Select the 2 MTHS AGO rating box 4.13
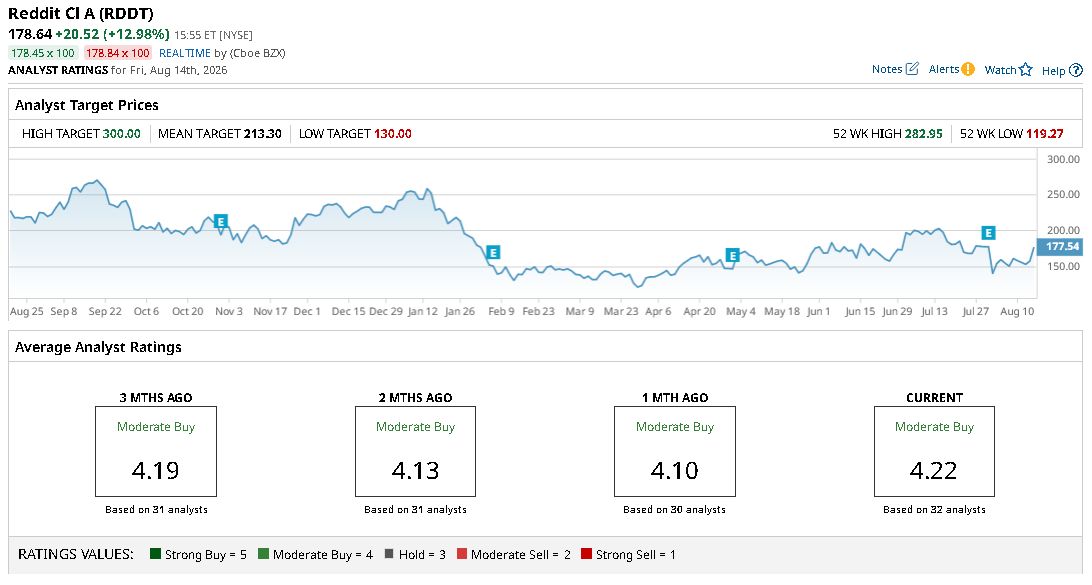 (x=415, y=451)
